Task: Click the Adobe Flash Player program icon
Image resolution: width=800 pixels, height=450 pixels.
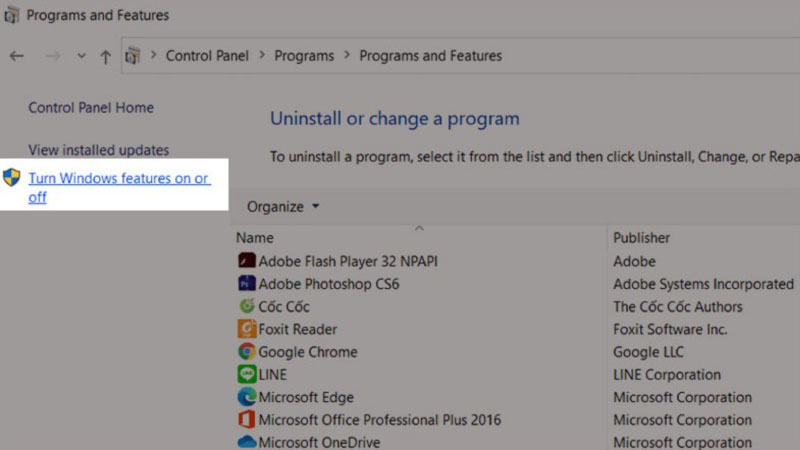Action: [x=246, y=261]
